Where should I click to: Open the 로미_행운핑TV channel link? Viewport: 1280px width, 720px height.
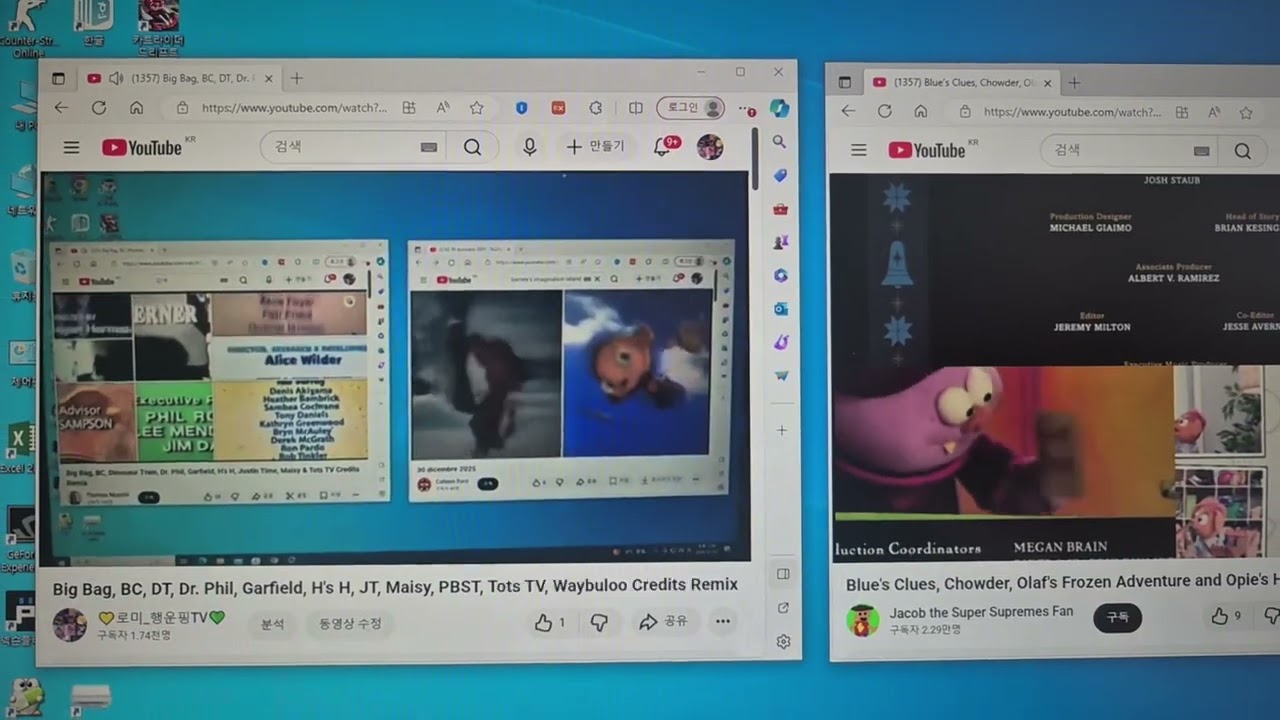tap(162, 618)
